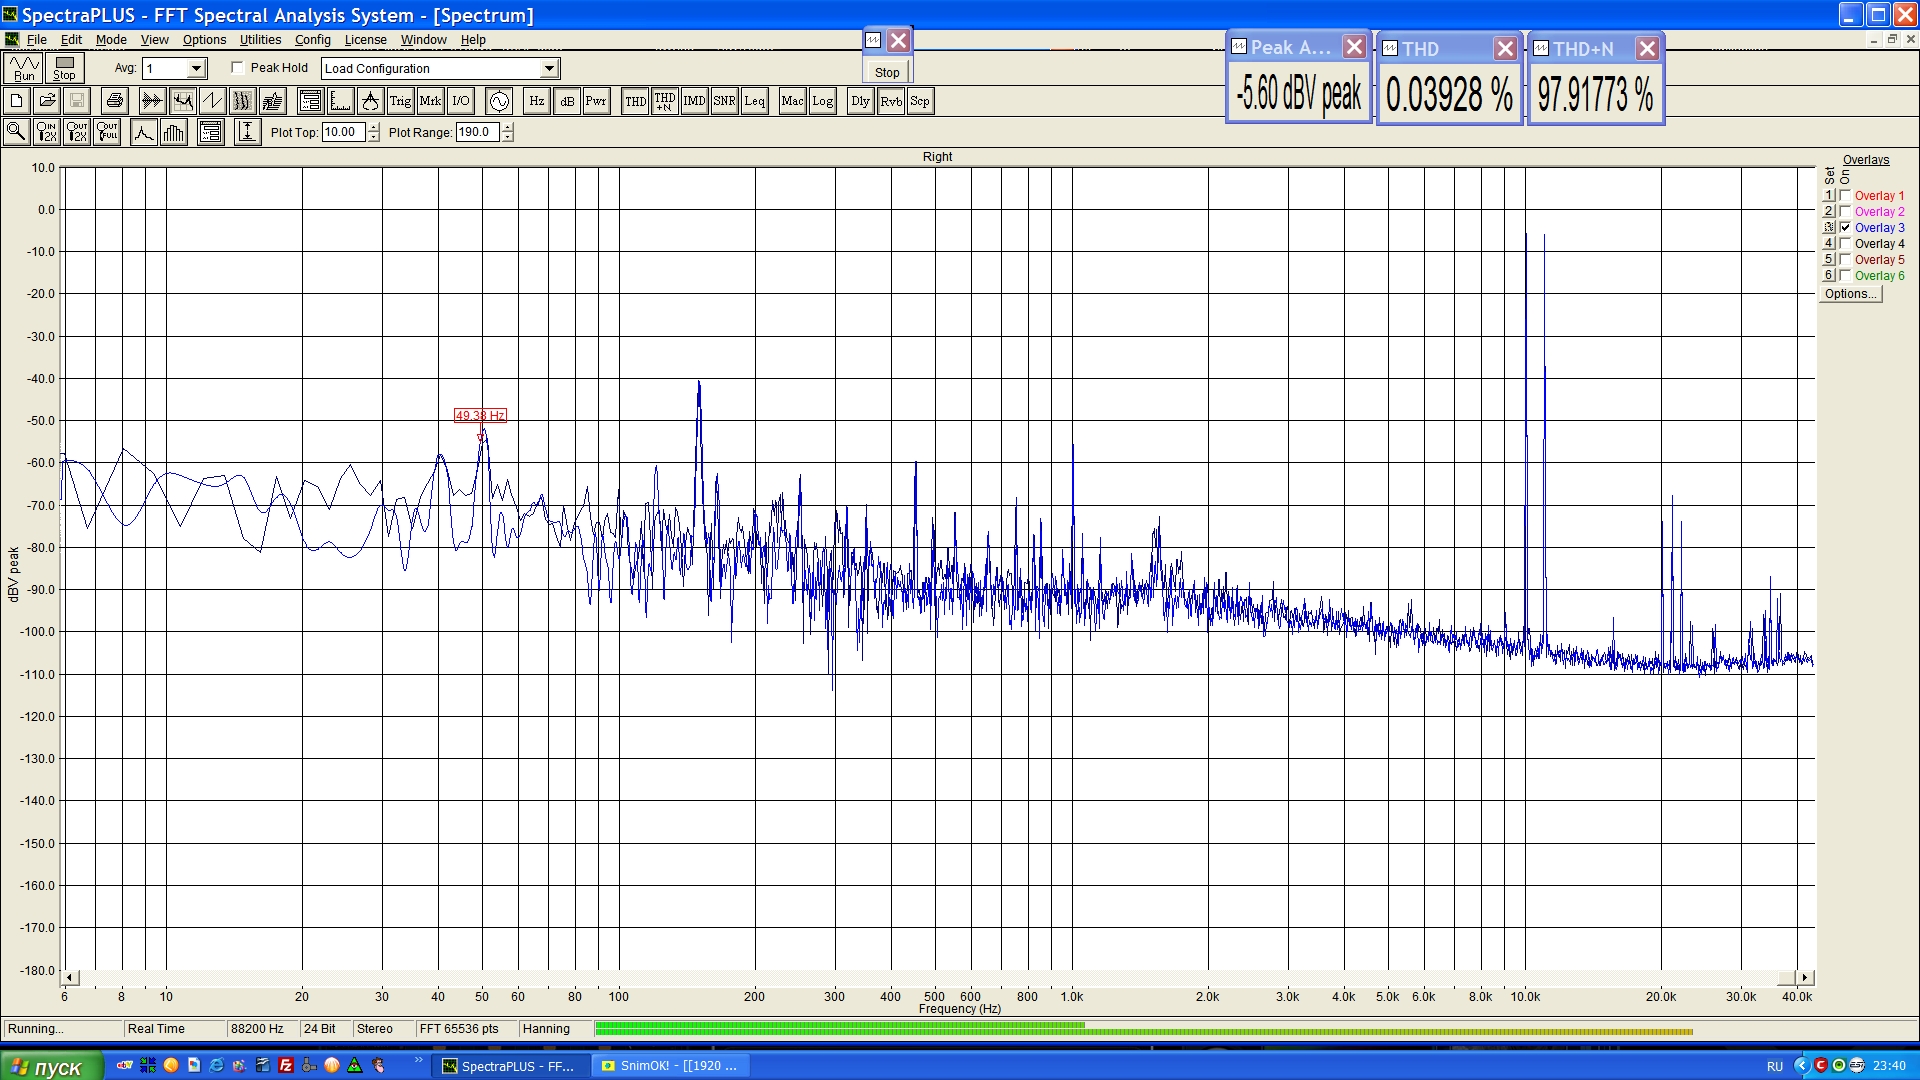Screen dimensions: 1920x1080
Task: Click the Zoom In 2X icon
Action: [46, 132]
